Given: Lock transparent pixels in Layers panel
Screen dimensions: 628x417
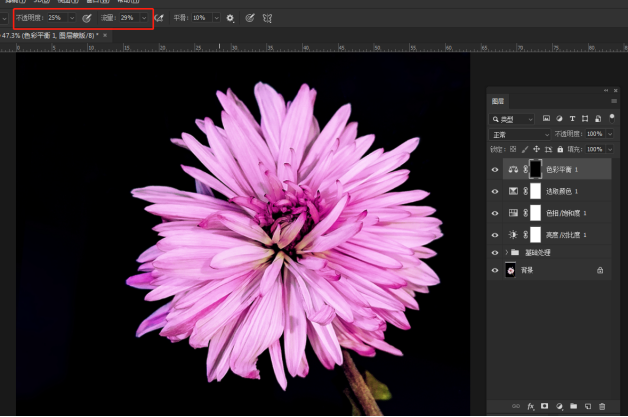Looking at the screenshot, I should (x=513, y=149).
